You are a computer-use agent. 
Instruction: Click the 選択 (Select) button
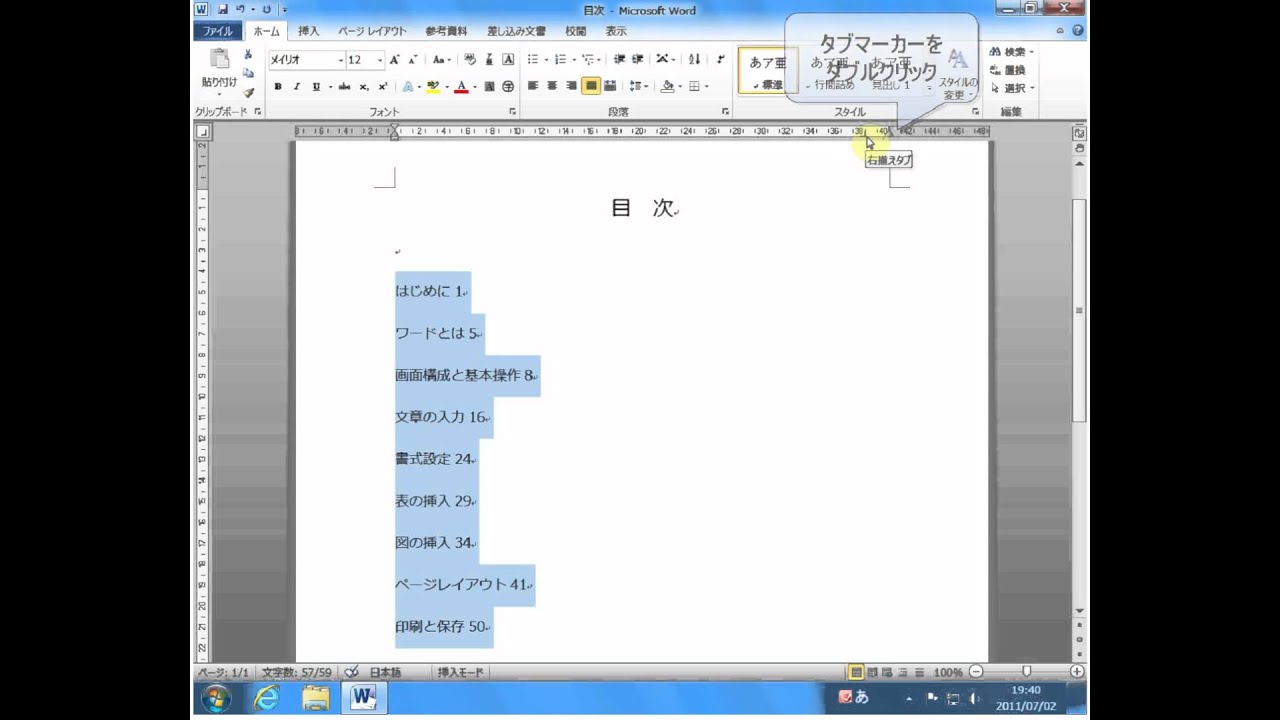1012,88
